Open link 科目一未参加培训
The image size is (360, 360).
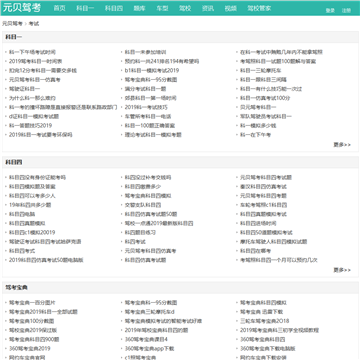pos(145,52)
